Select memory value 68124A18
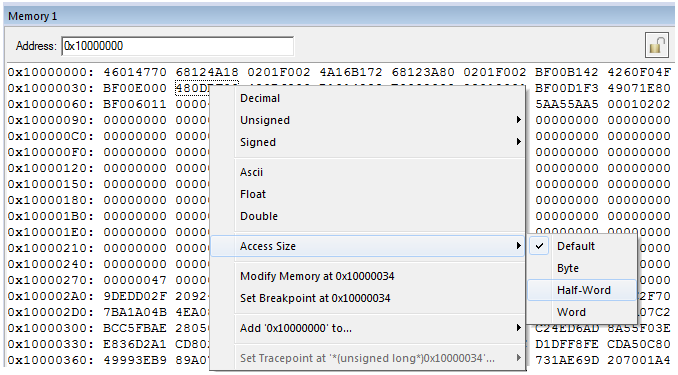This screenshot has height=375, width=678. point(207,72)
